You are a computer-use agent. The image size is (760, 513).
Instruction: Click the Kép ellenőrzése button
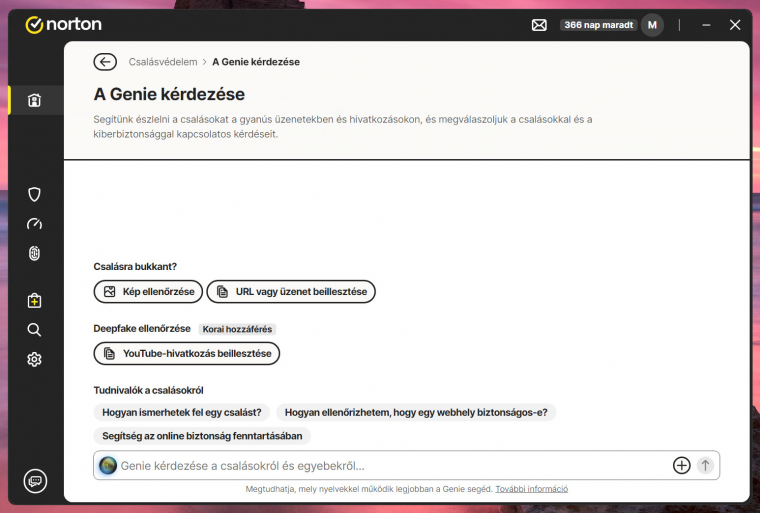(148, 292)
